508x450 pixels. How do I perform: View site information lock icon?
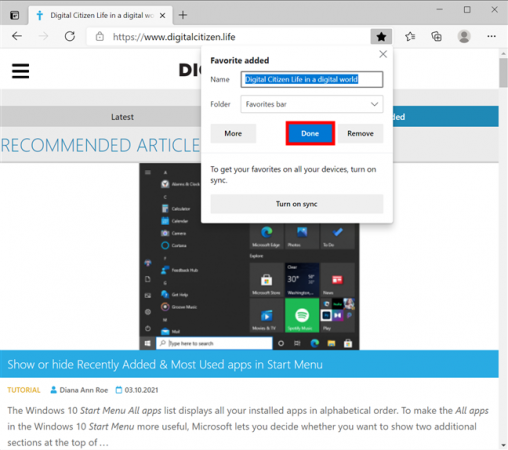tap(100, 36)
